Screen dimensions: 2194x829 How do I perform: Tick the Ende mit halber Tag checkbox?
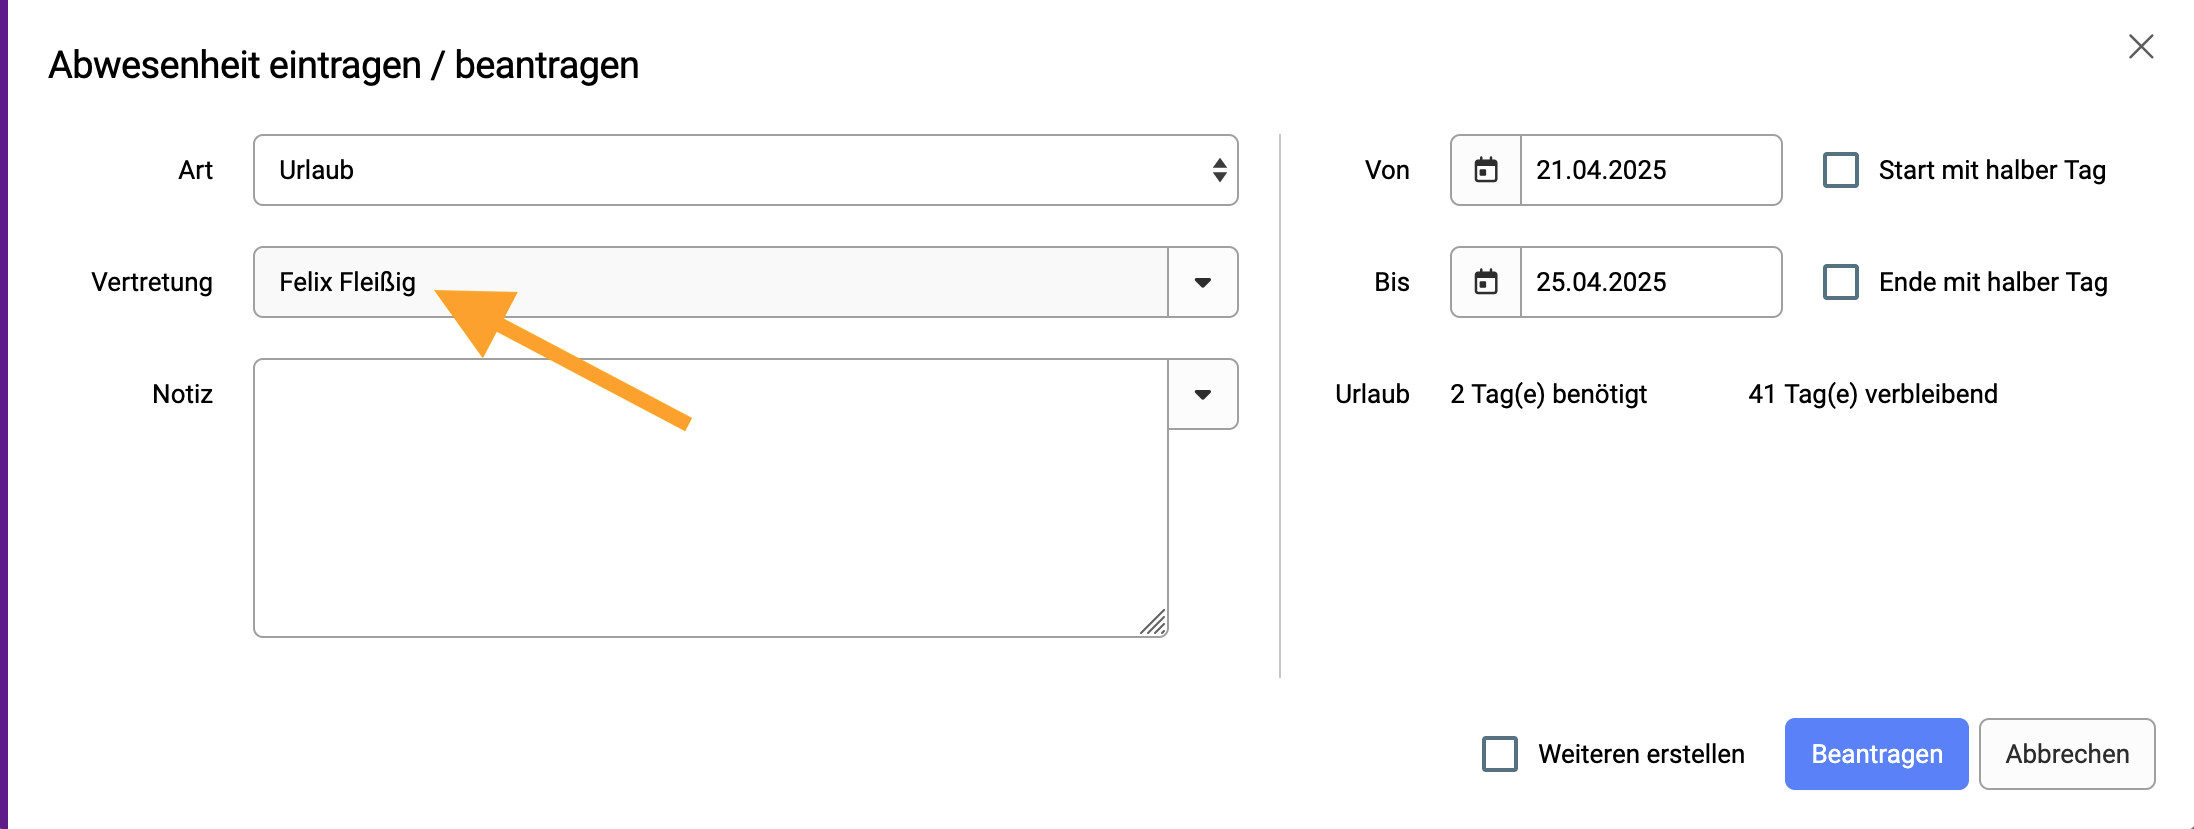pos(1841,282)
